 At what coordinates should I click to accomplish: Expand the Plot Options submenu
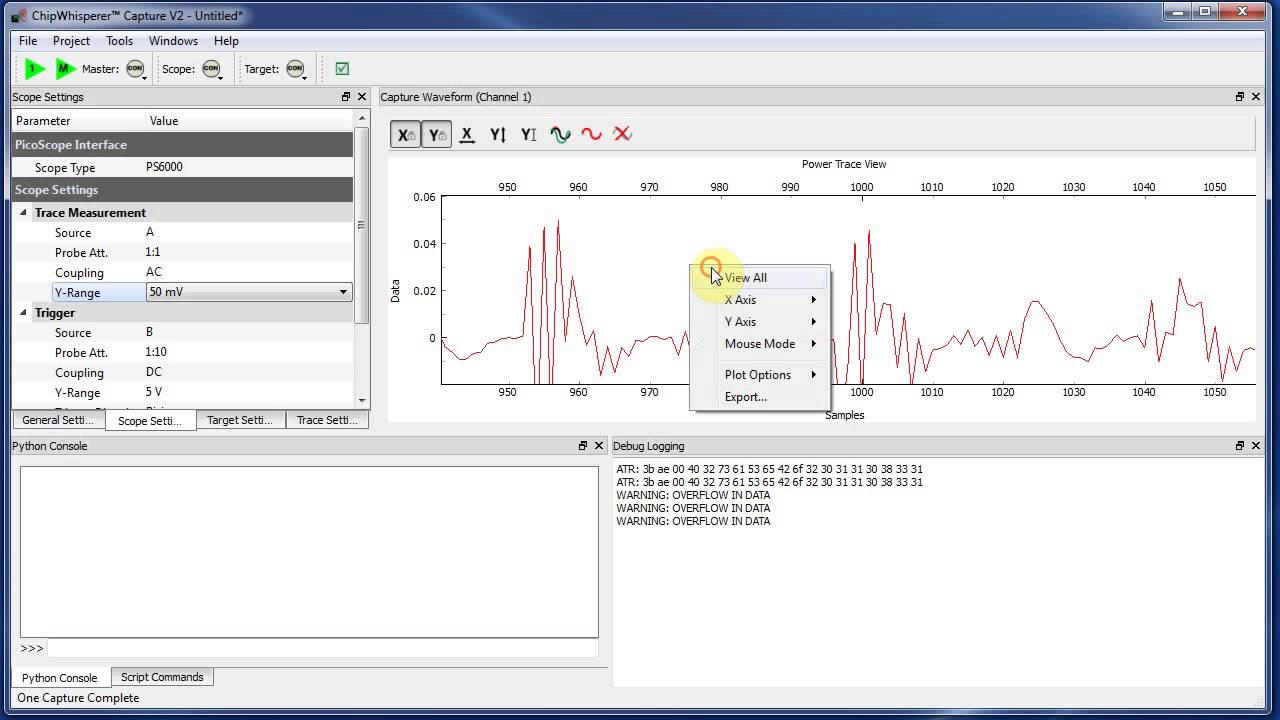pos(760,375)
